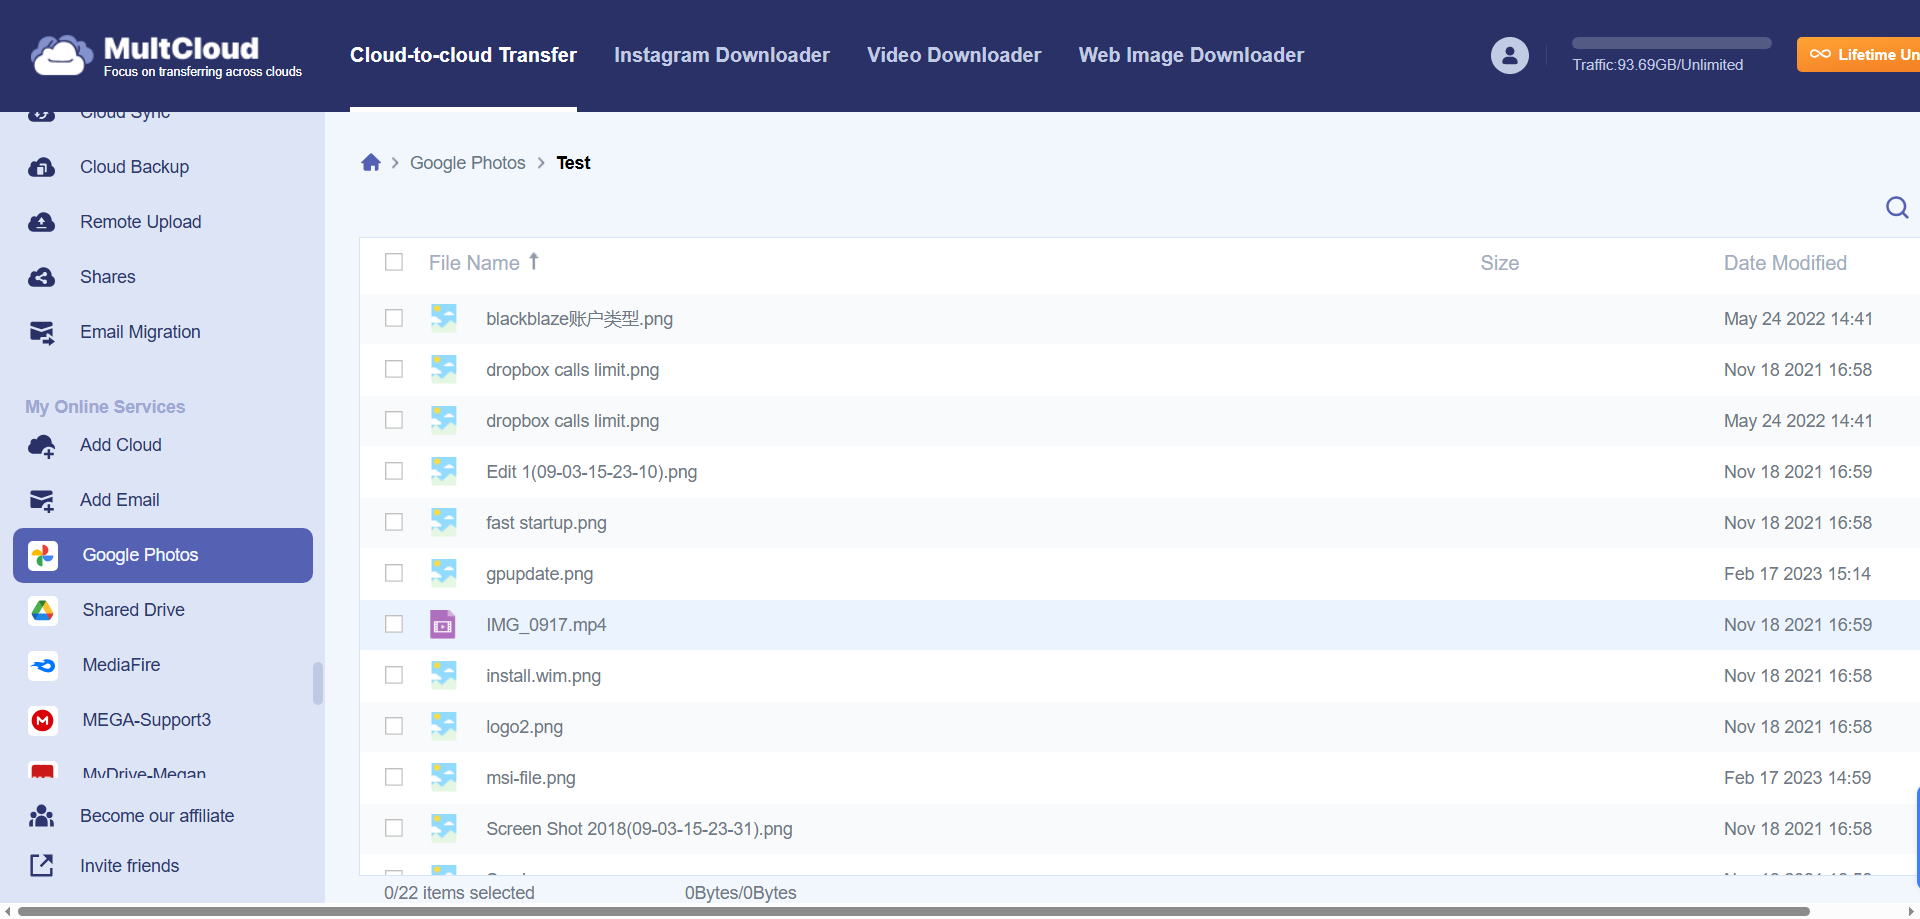The height and width of the screenshot is (919, 1920).
Task: Click the sidebar vertical scrollbar thumb
Action: click(318, 683)
